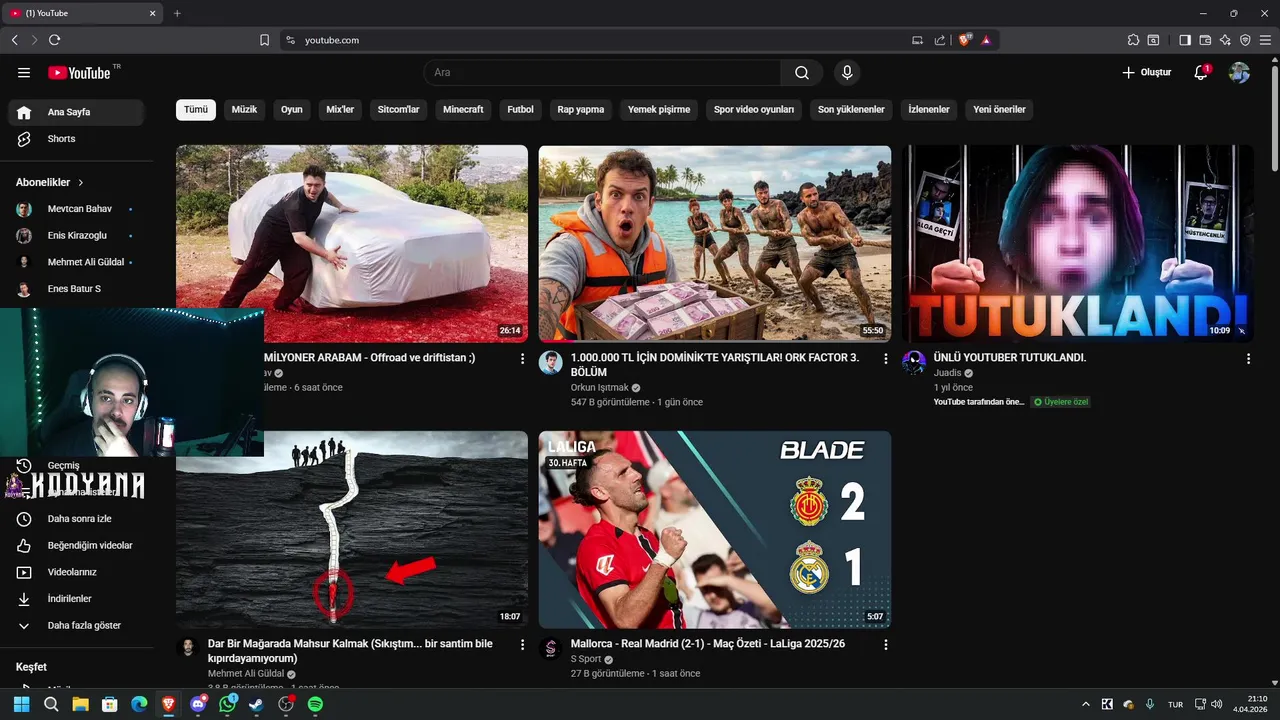Open a new browser tab

[177, 13]
